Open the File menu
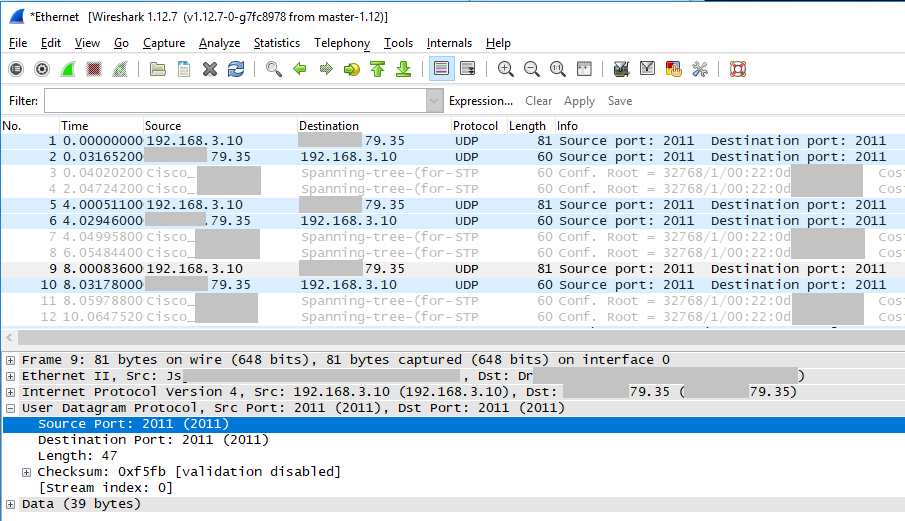905x521 pixels. coord(18,43)
